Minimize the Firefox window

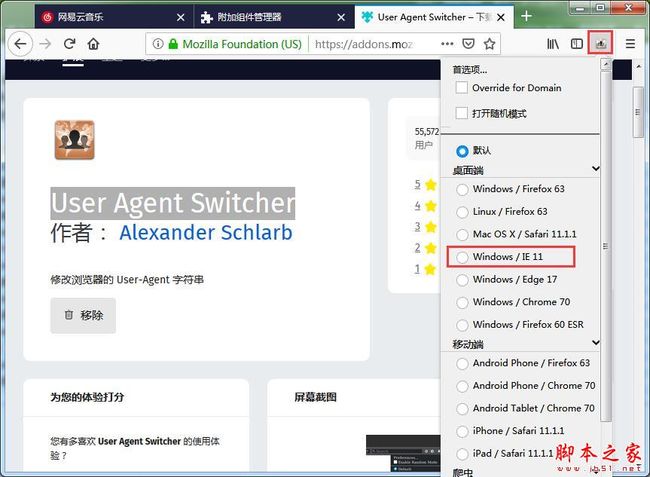tap(580, 8)
